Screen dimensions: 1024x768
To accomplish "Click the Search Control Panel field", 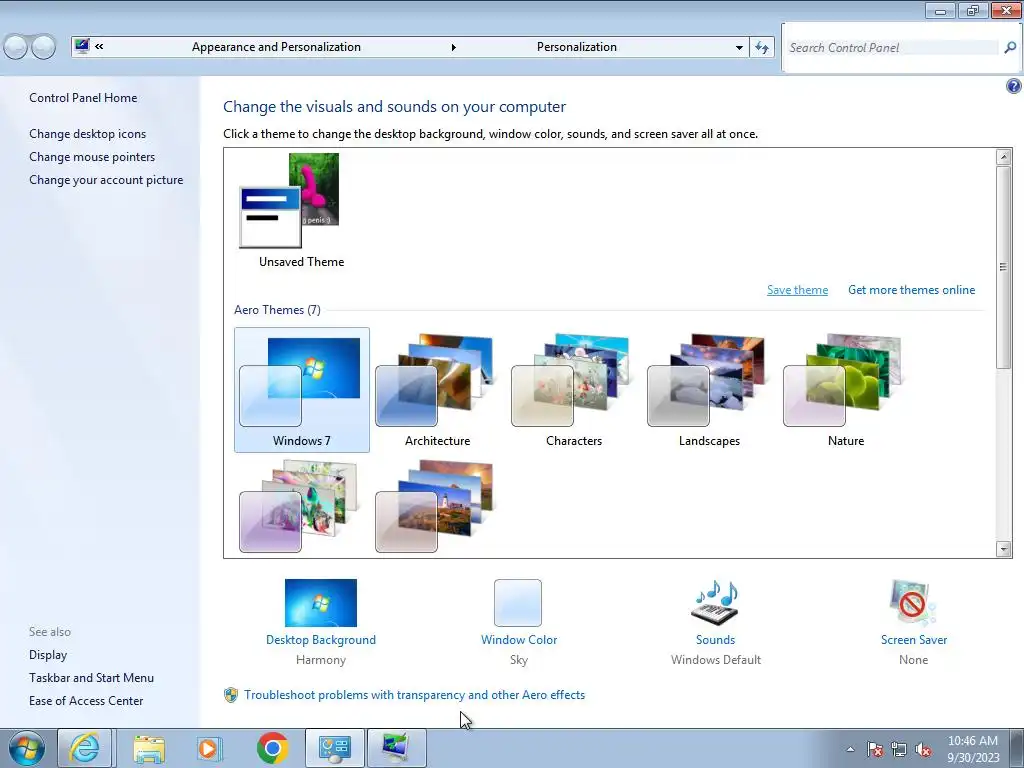I will coord(893,48).
